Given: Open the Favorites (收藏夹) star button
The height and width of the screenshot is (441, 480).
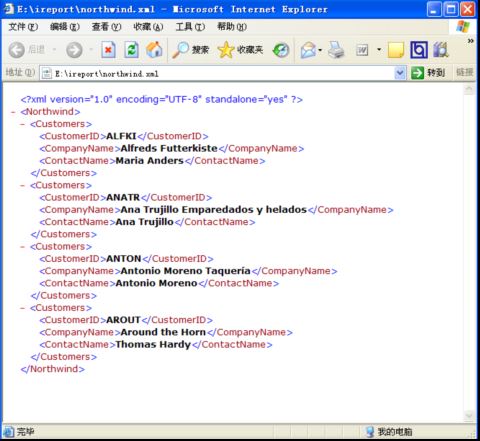Looking at the screenshot, I should 240,50.
